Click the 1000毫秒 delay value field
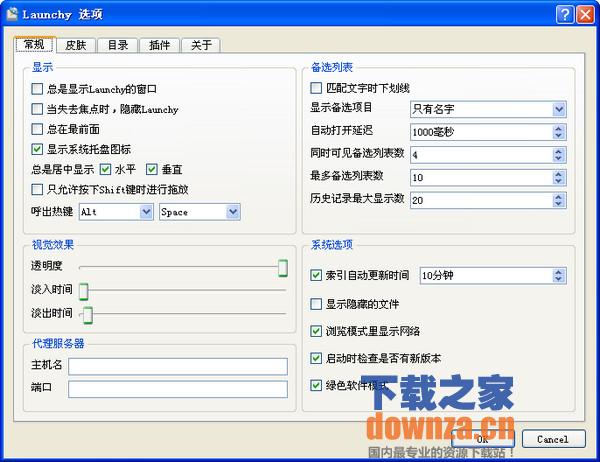 [x=481, y=132]
